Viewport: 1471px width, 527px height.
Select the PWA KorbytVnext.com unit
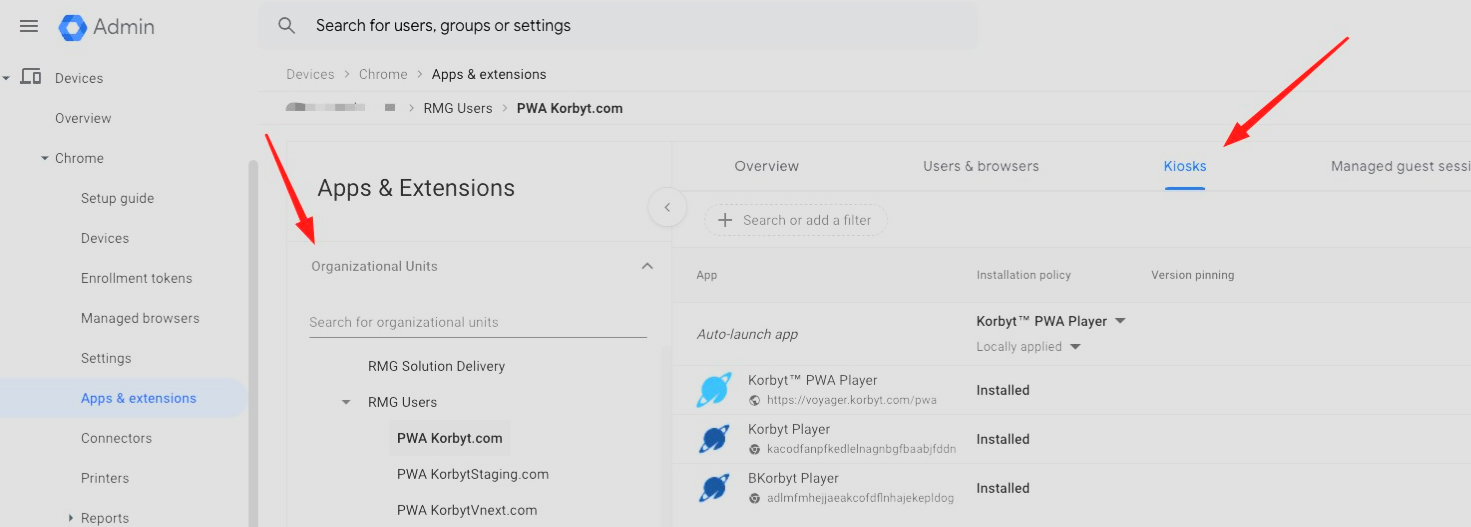click(x=467, y=510)
